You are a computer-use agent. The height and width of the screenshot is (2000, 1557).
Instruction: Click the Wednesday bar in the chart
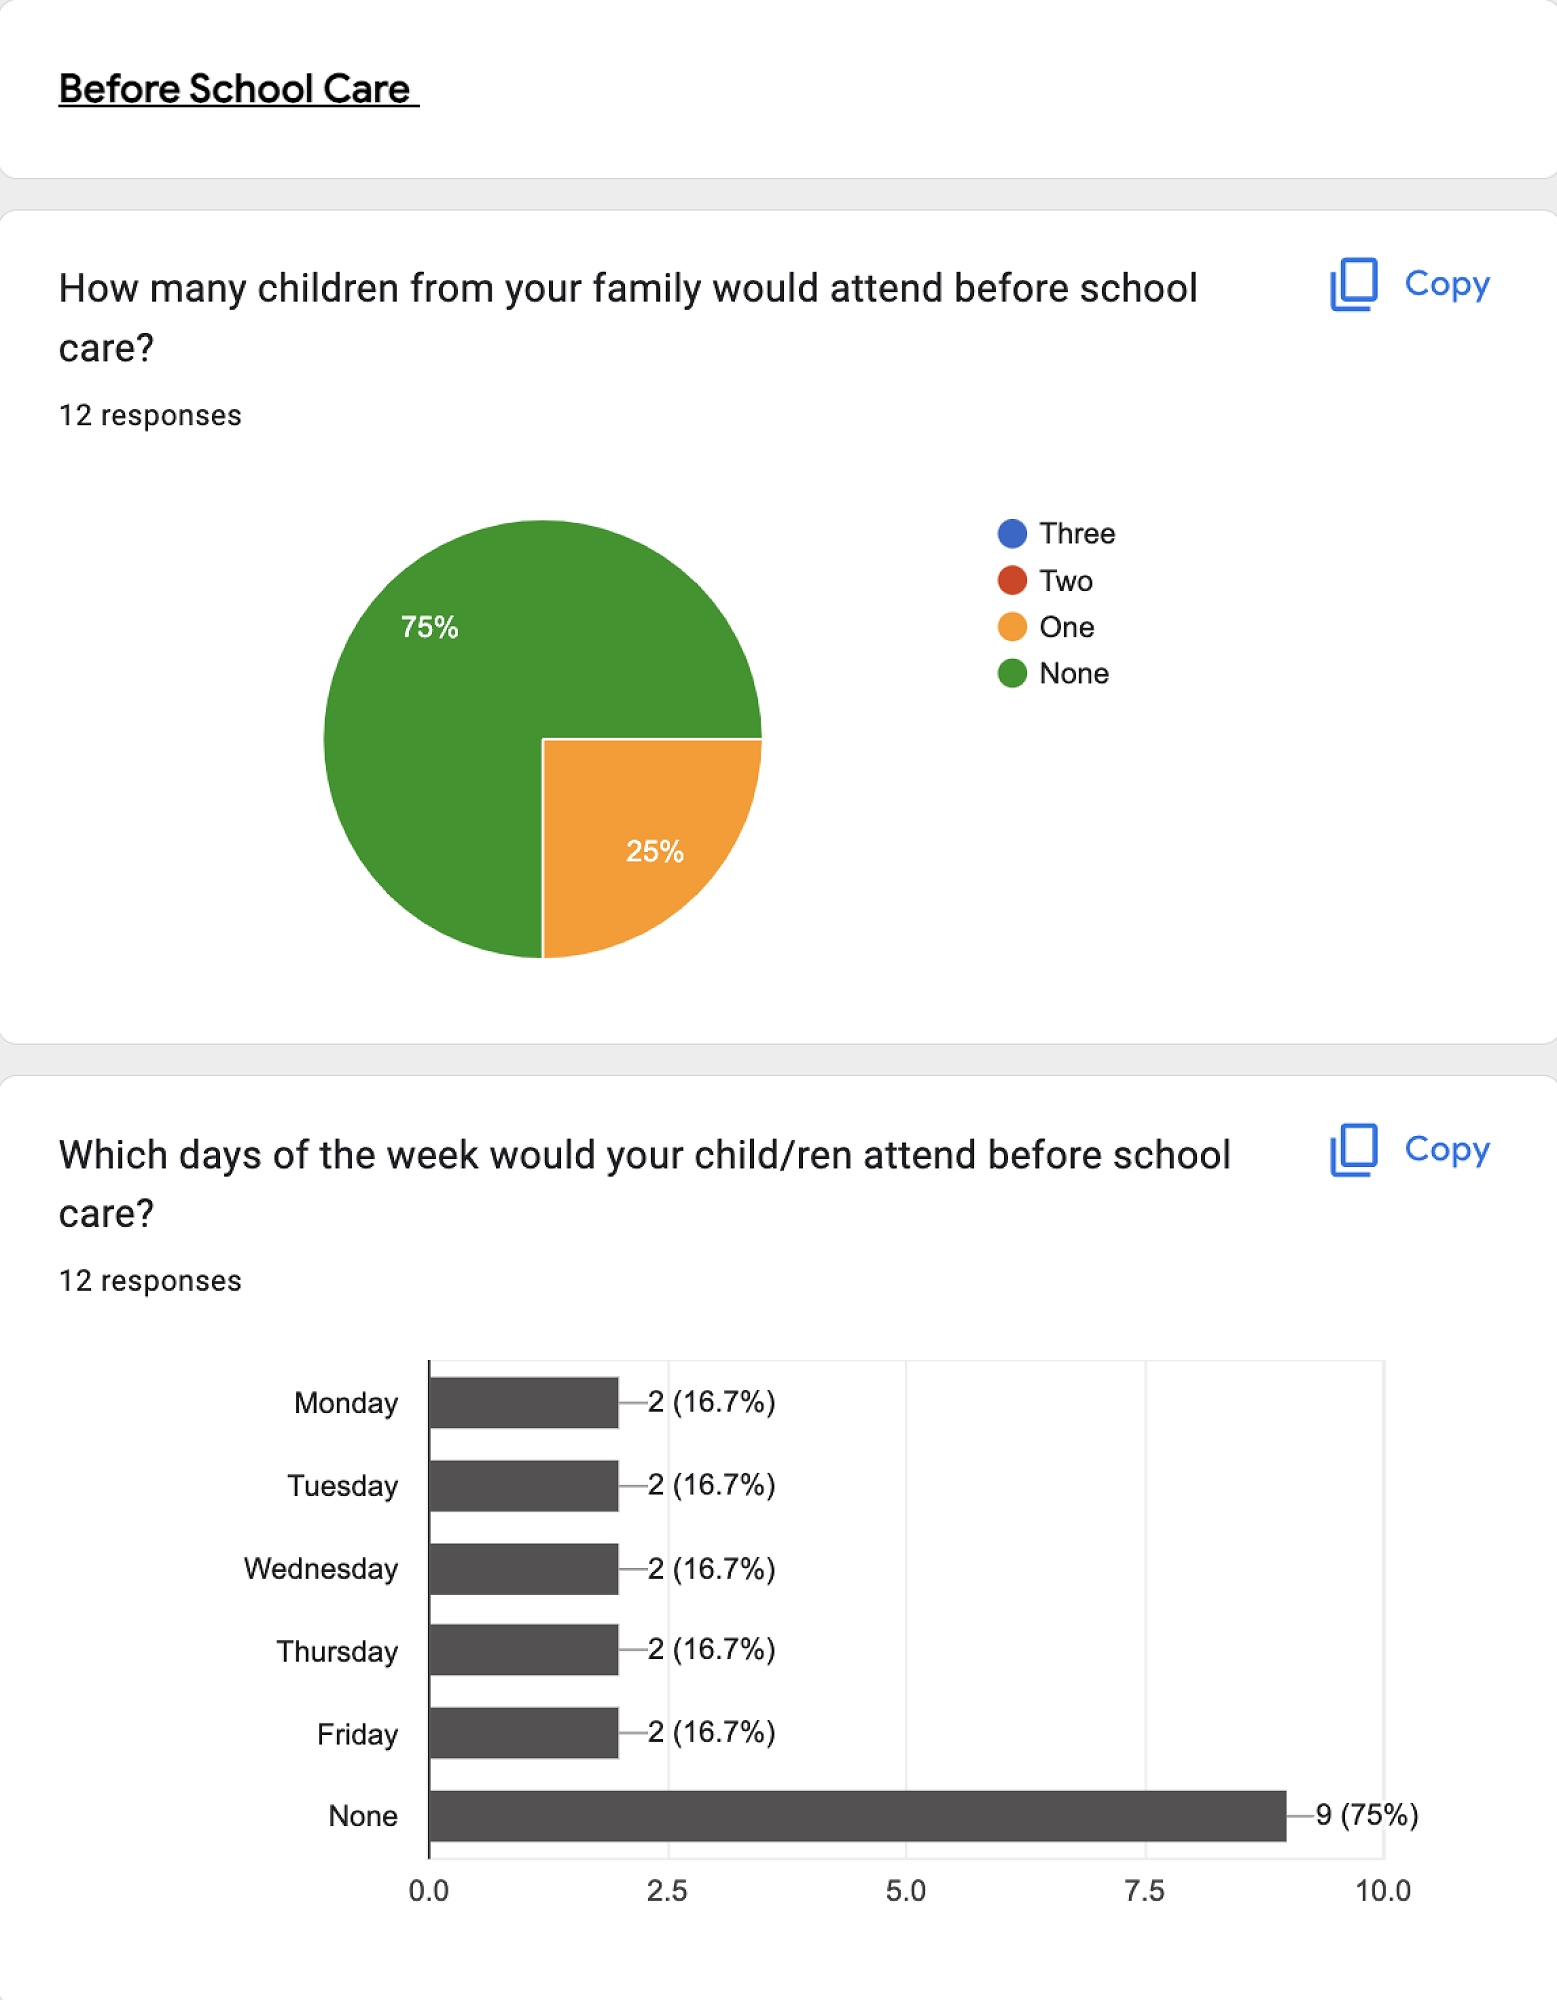pyautogui.click(x=523, y=1568)
